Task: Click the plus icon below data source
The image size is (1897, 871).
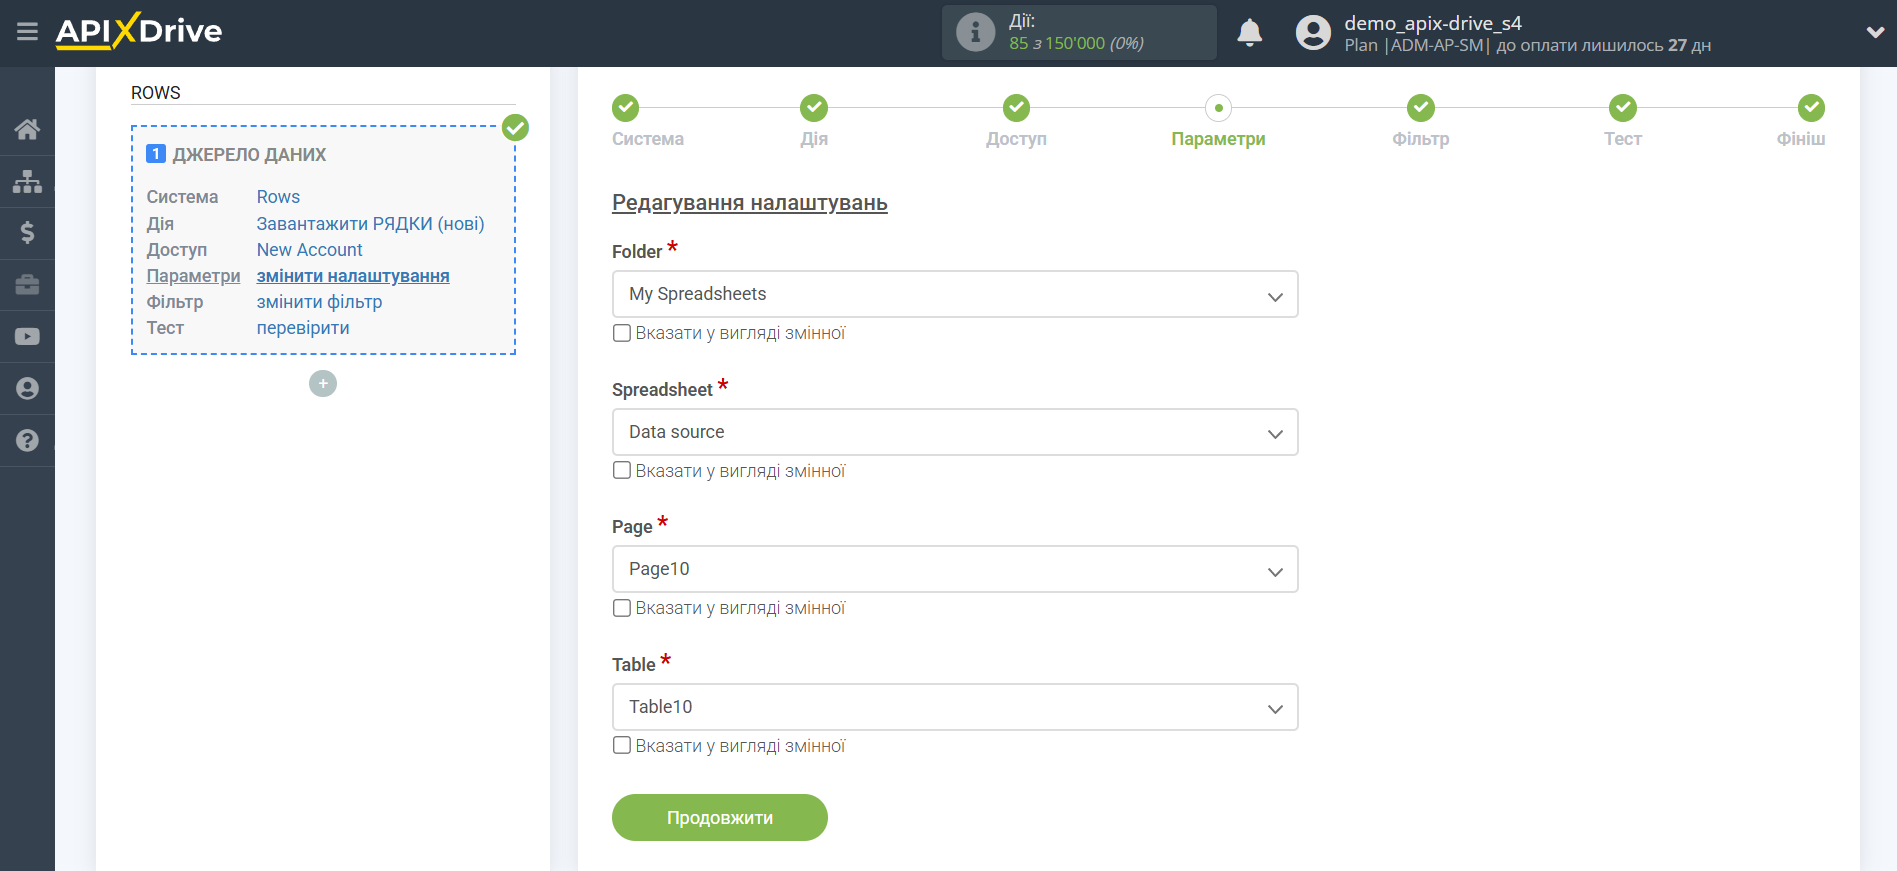Action: [x=323, y=384]
